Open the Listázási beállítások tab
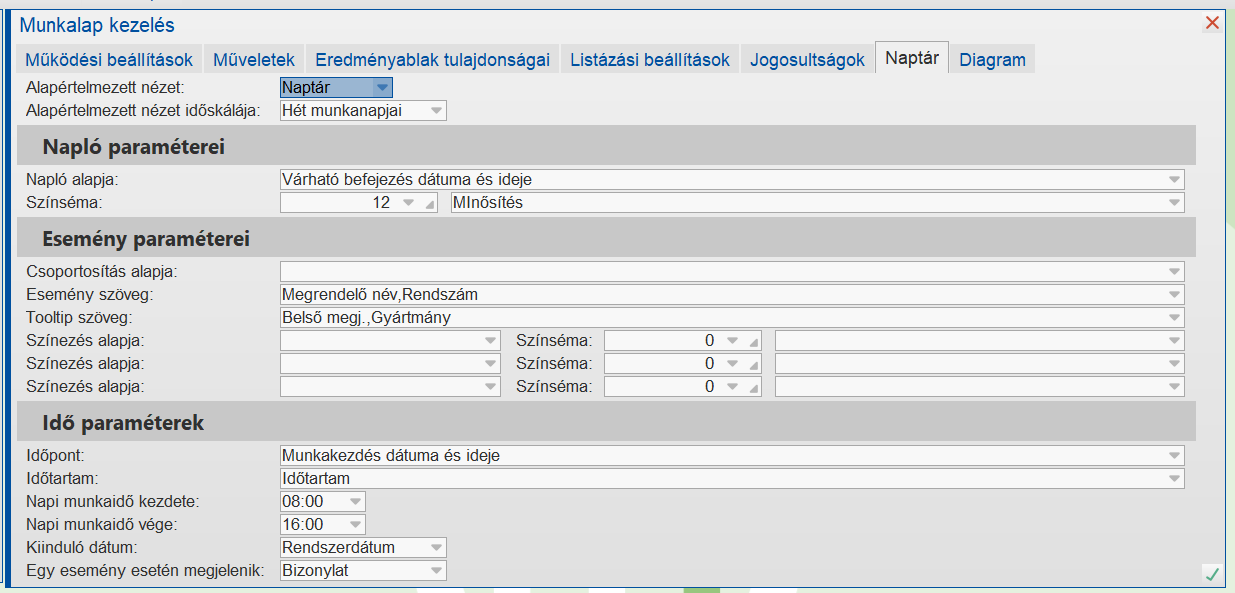This screenshot has width=1235, height=593. point(650,59)
